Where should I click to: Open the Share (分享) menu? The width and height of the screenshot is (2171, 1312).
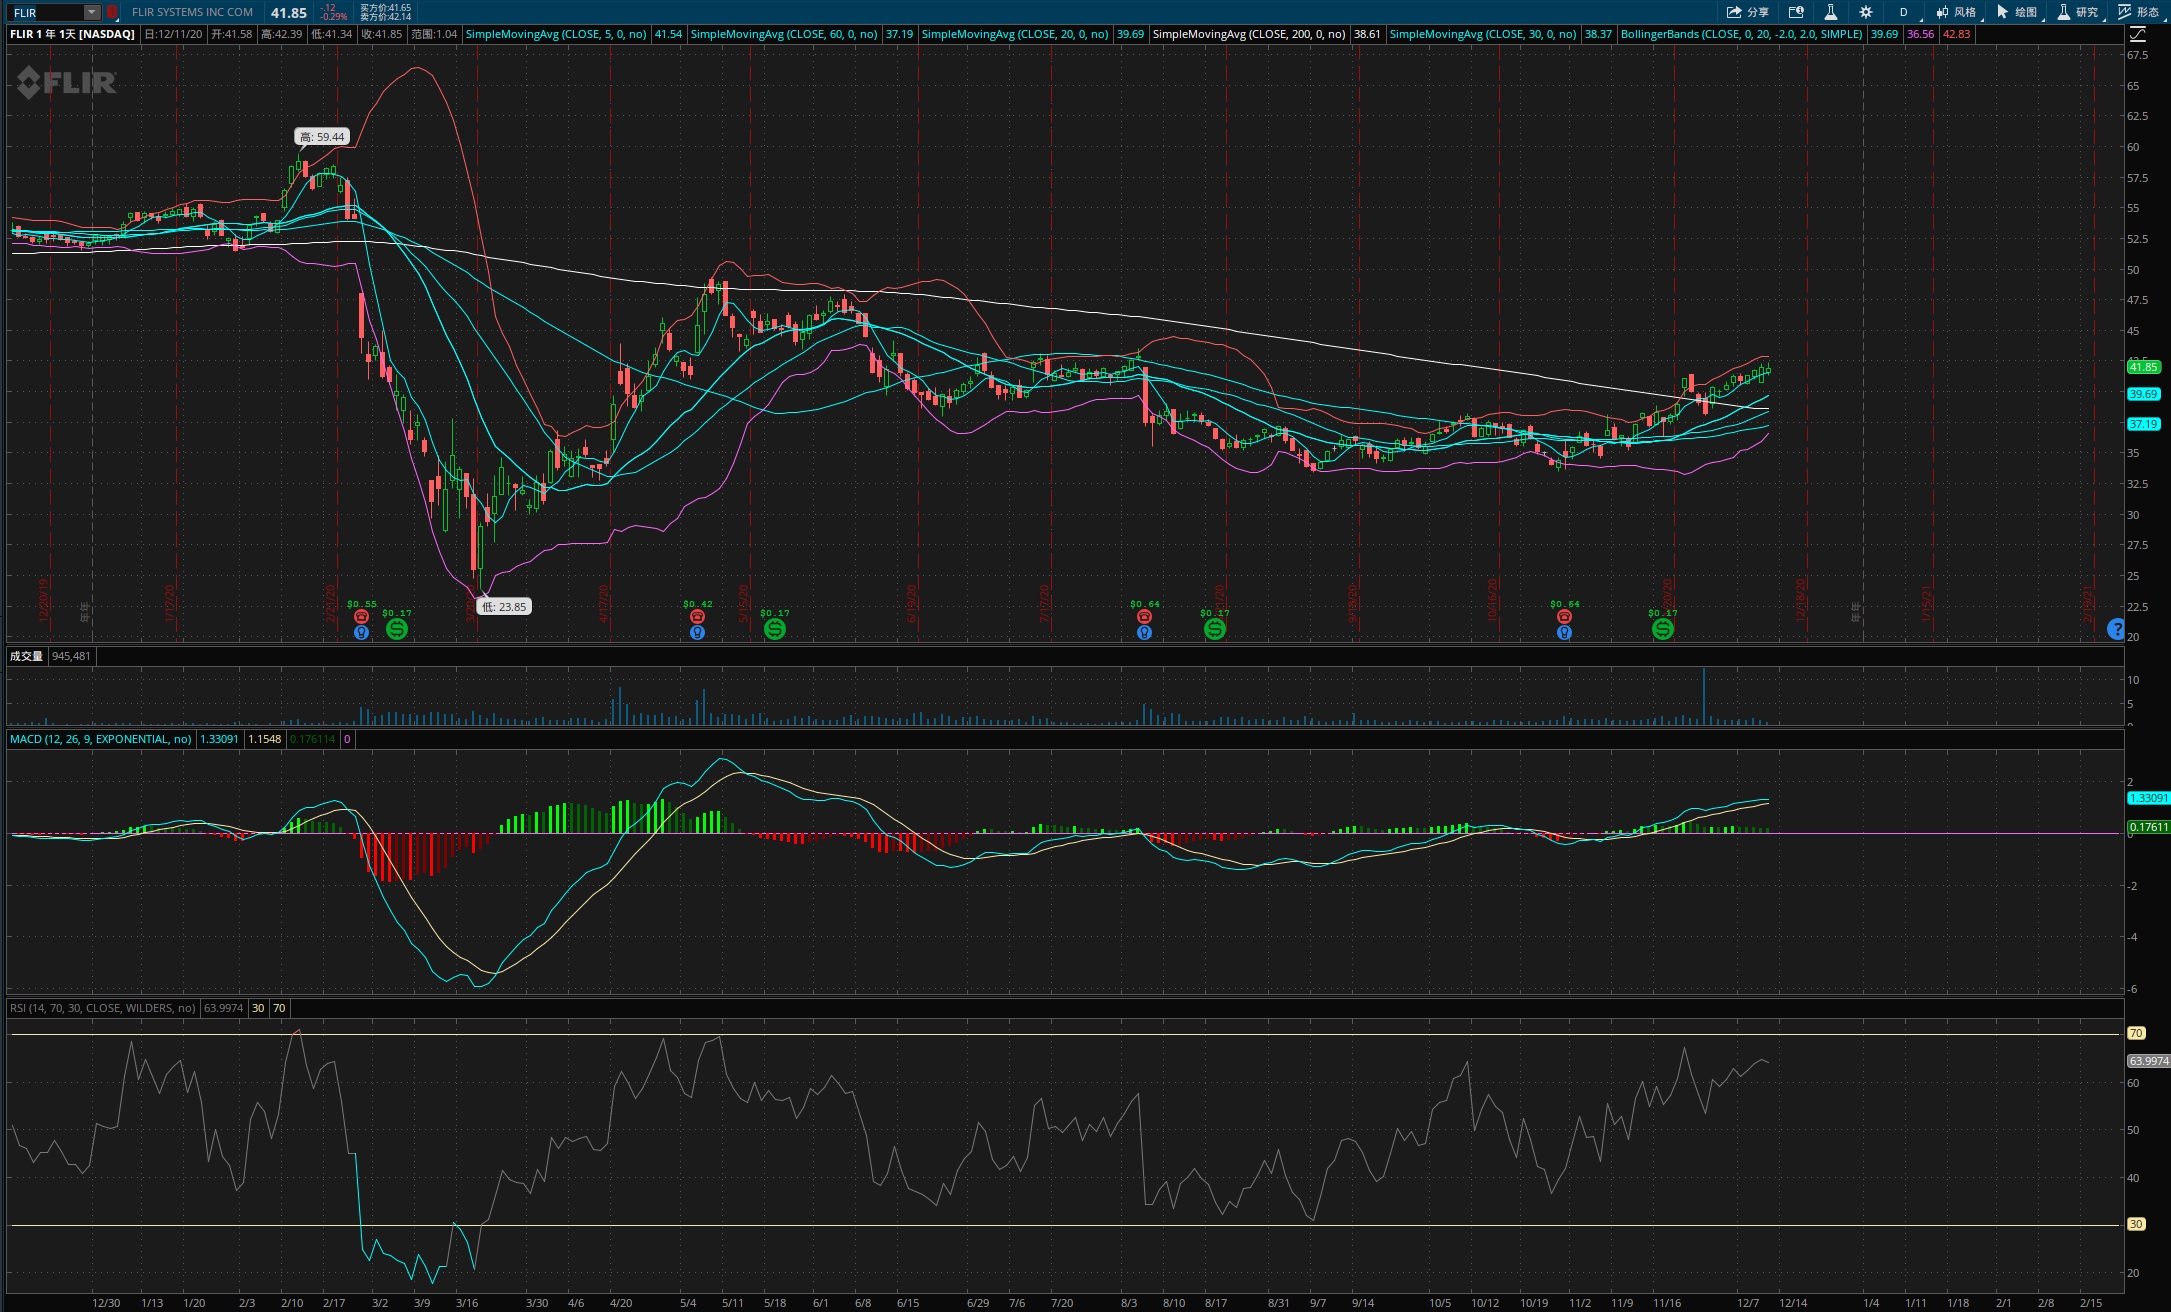pyautogui.click(x=1747, y=12)
